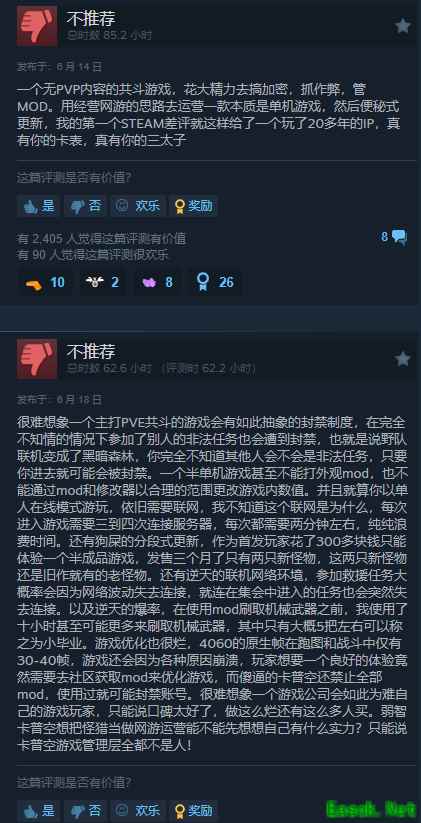Vote 否 on the second review
The image size is (421, 823).
tap(85, 810)
